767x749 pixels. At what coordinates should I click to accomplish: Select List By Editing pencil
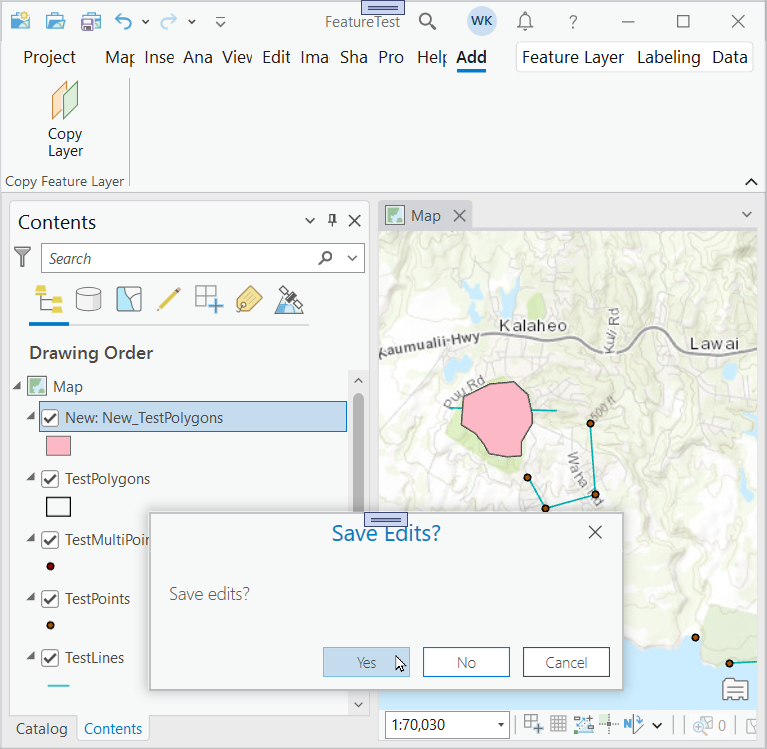tap(169, 299)
